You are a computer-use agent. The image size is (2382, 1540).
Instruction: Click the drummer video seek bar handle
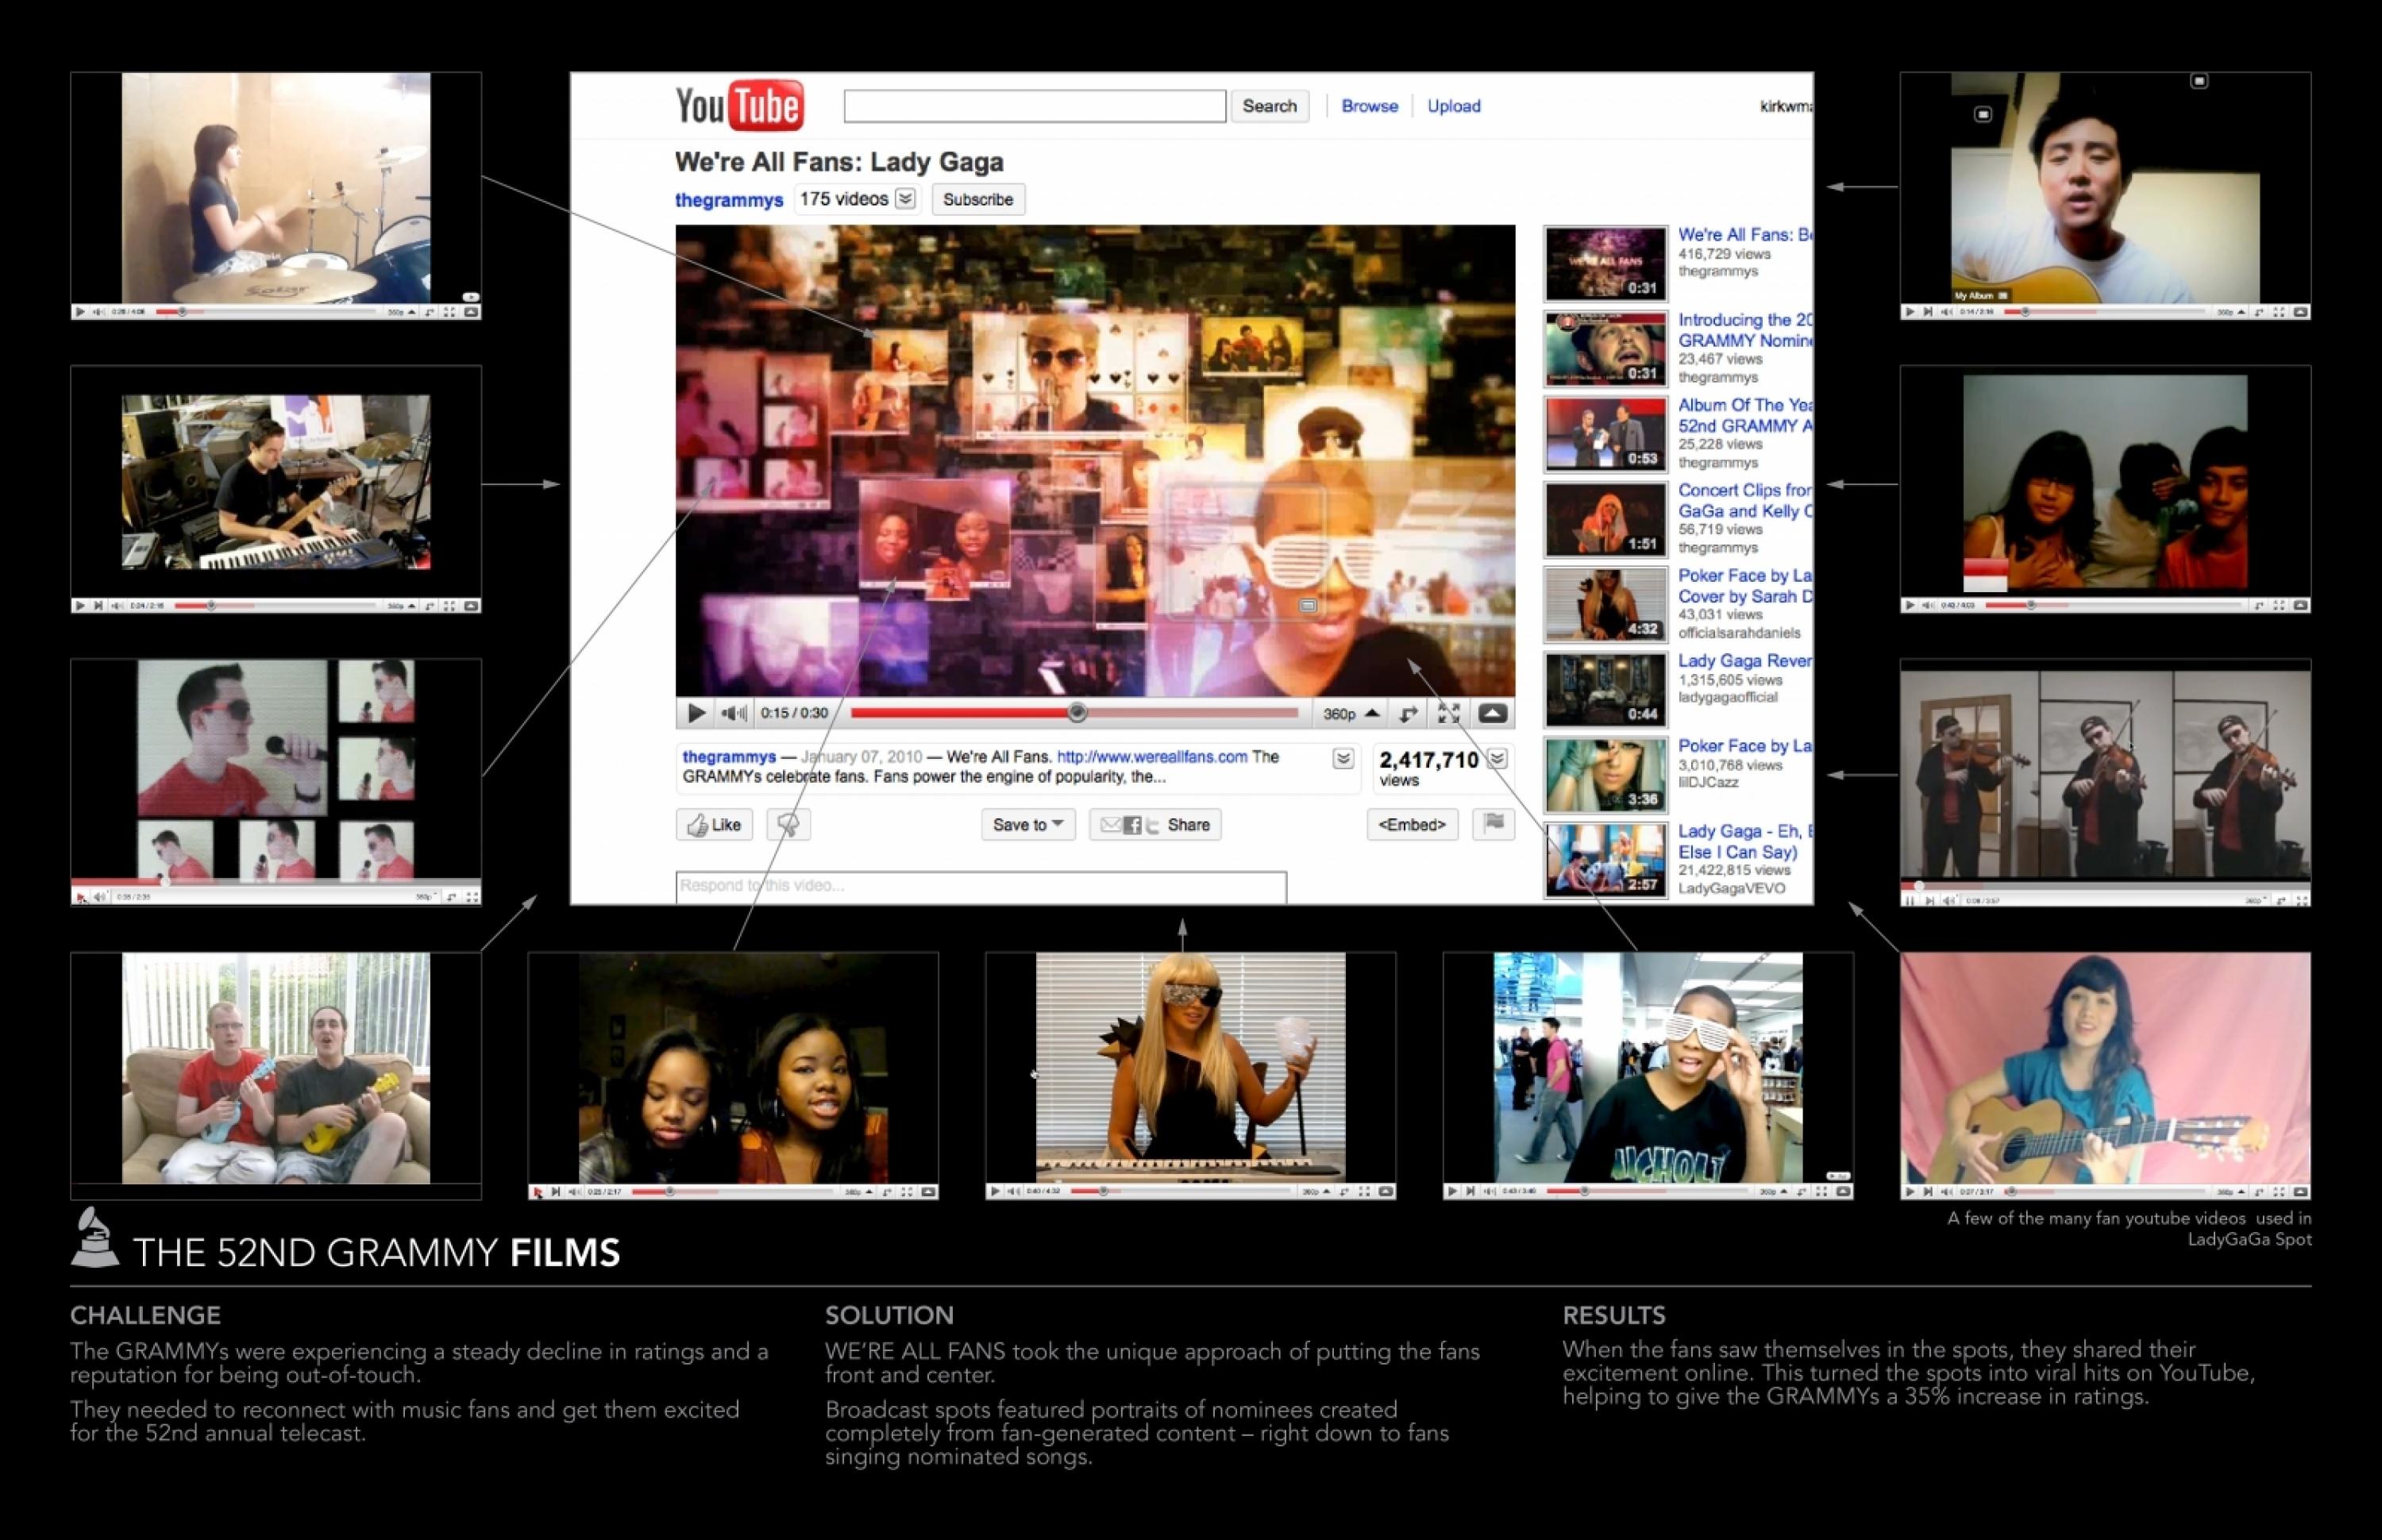[182, 312]
